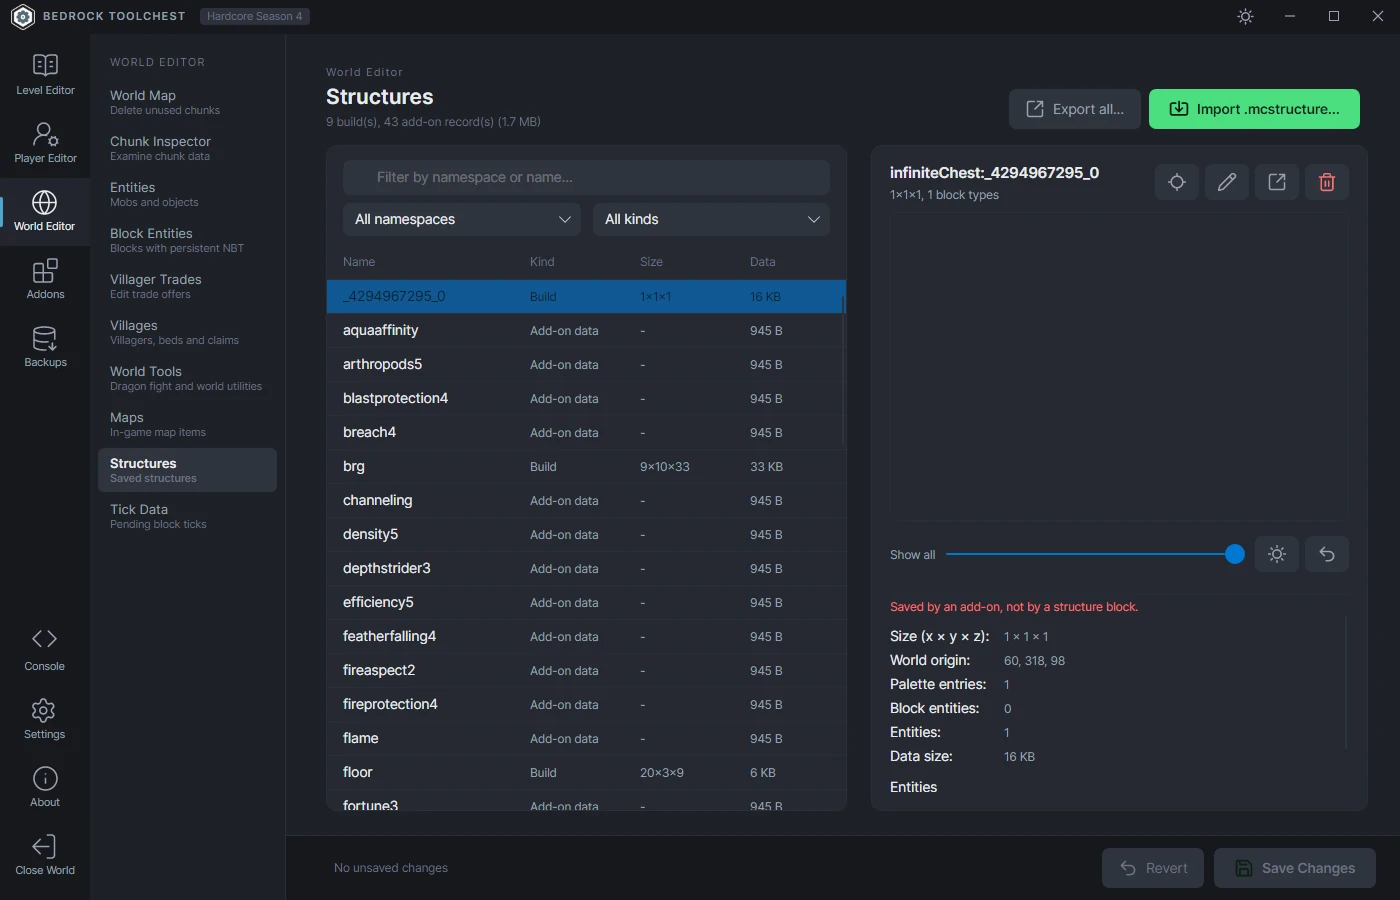Viewport: 1400px width, 900px height.
Task: Open the Console
Action: [x=45, y=650]
